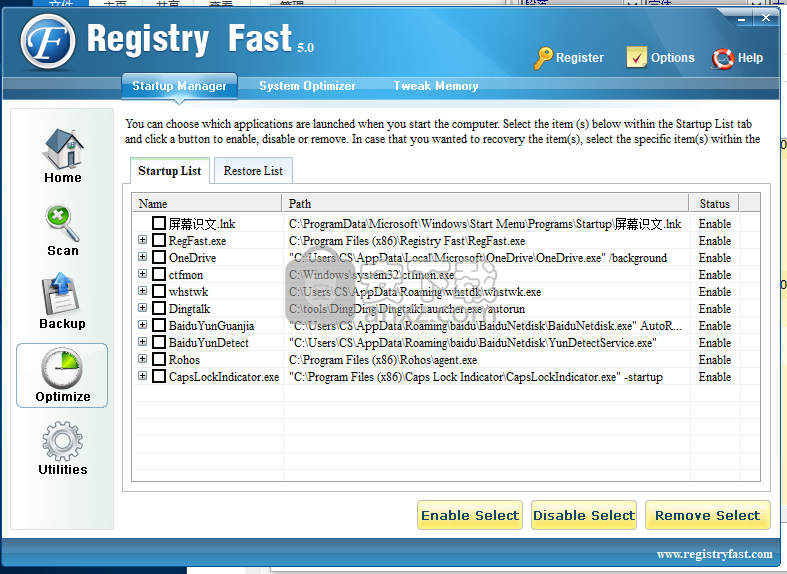Check the BaiduYunGuanjia checkbox
The height and width of the screenshot is (574, 787).
click(x=159, y=325)
